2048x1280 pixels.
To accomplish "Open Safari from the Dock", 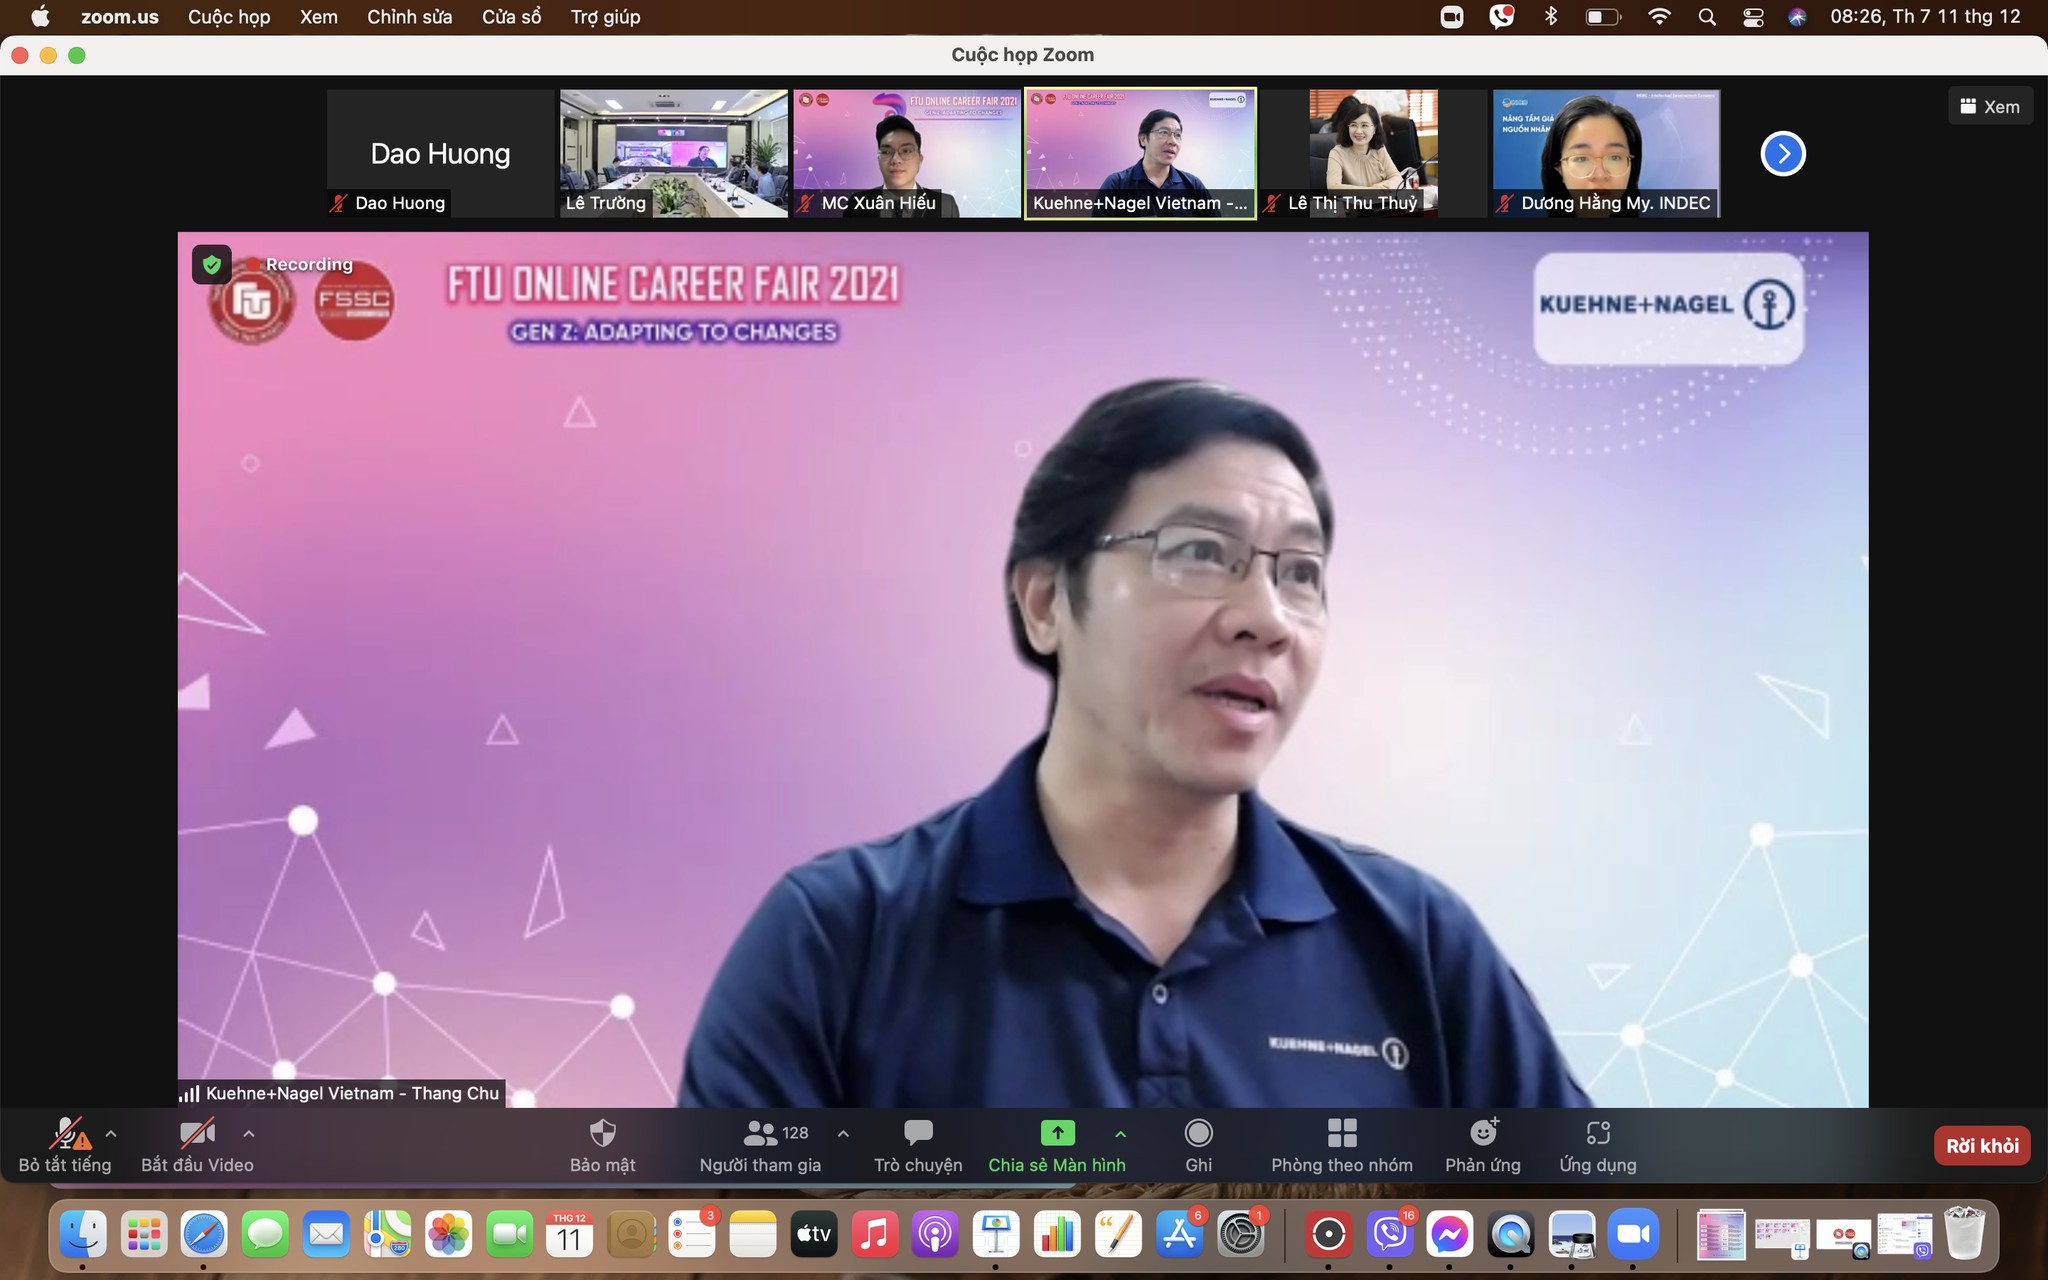I will tap(204, 1236).
